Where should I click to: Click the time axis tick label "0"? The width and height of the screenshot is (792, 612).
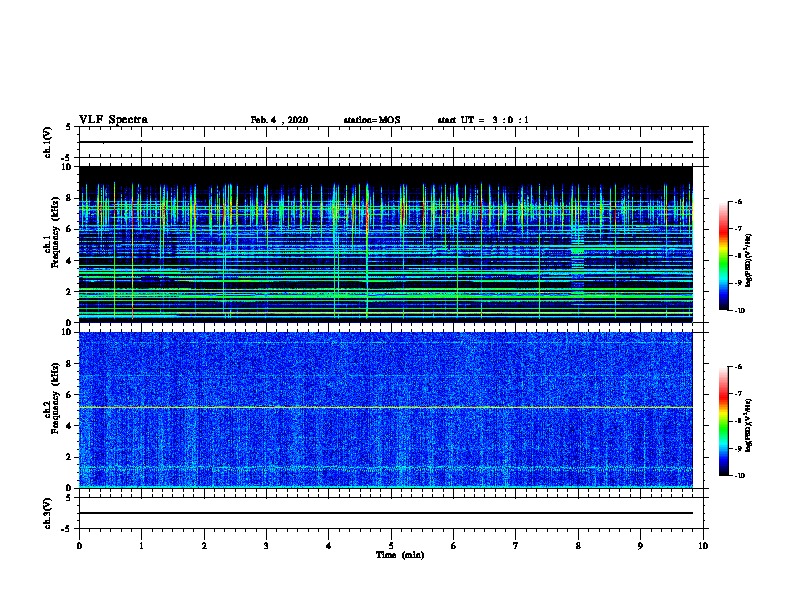click(79, 546)
